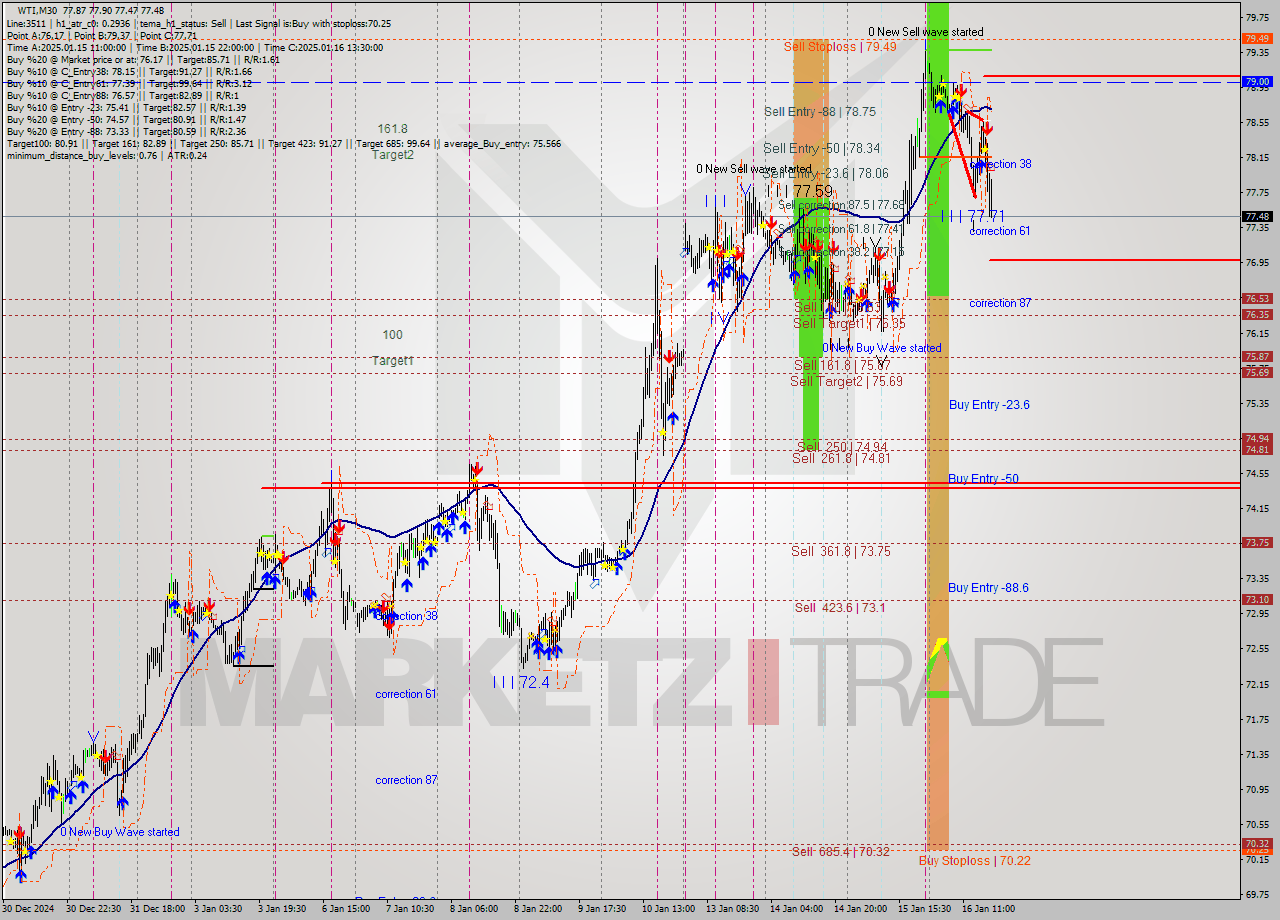
Task: Select the red 75.87 price axis tag
Action: [x=1256, y=356]
